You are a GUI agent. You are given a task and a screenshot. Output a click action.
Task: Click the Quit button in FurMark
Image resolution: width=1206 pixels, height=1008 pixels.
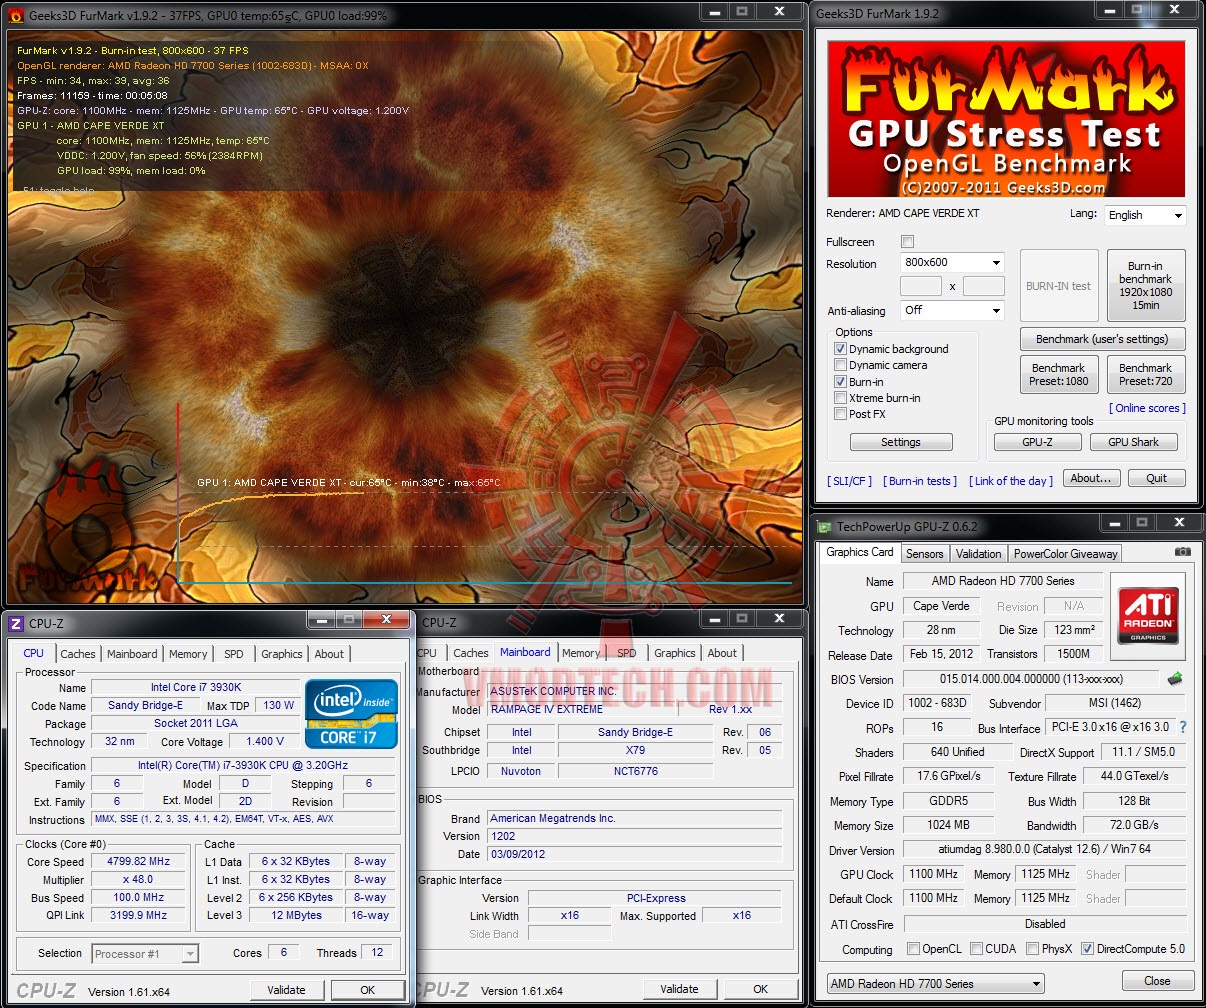[1157, 478]
